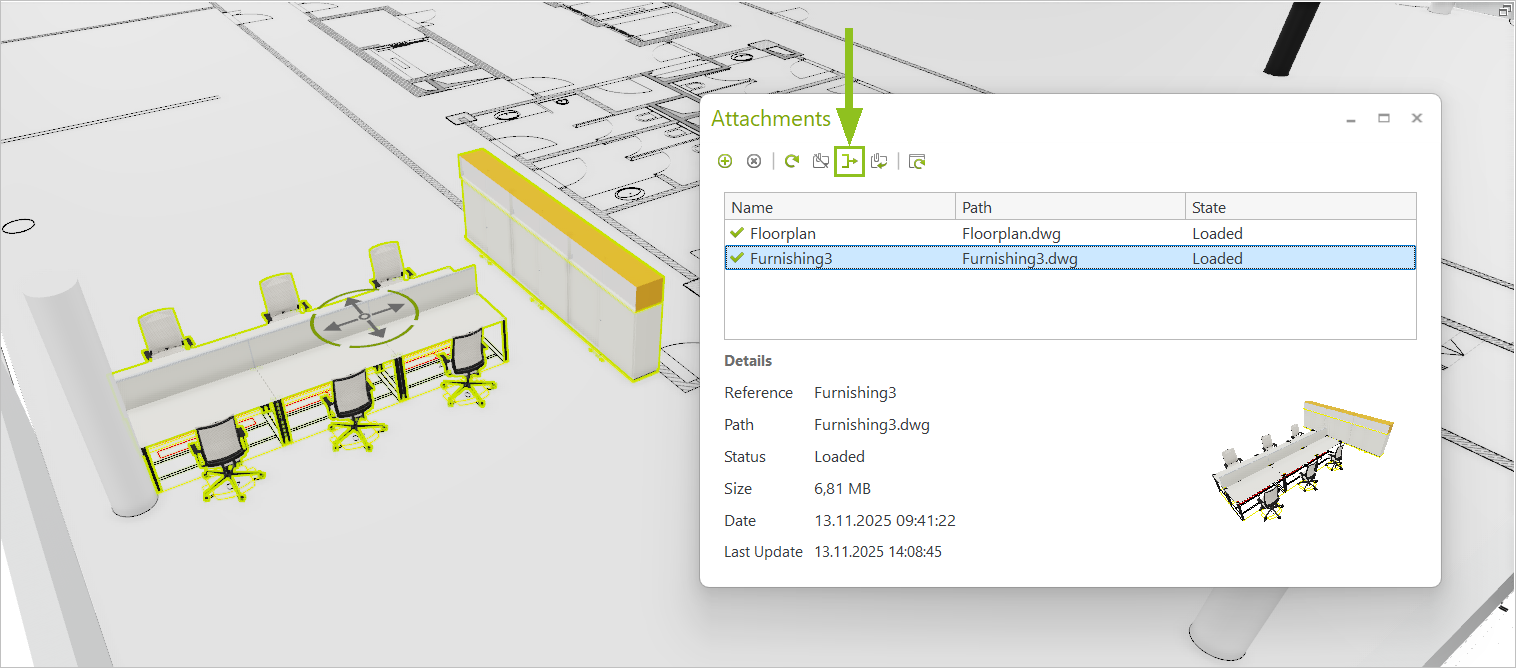Click the Furnishing3.dwg path link in Details
Viewport: 1516px width, 668px height.
coord(871,424)
